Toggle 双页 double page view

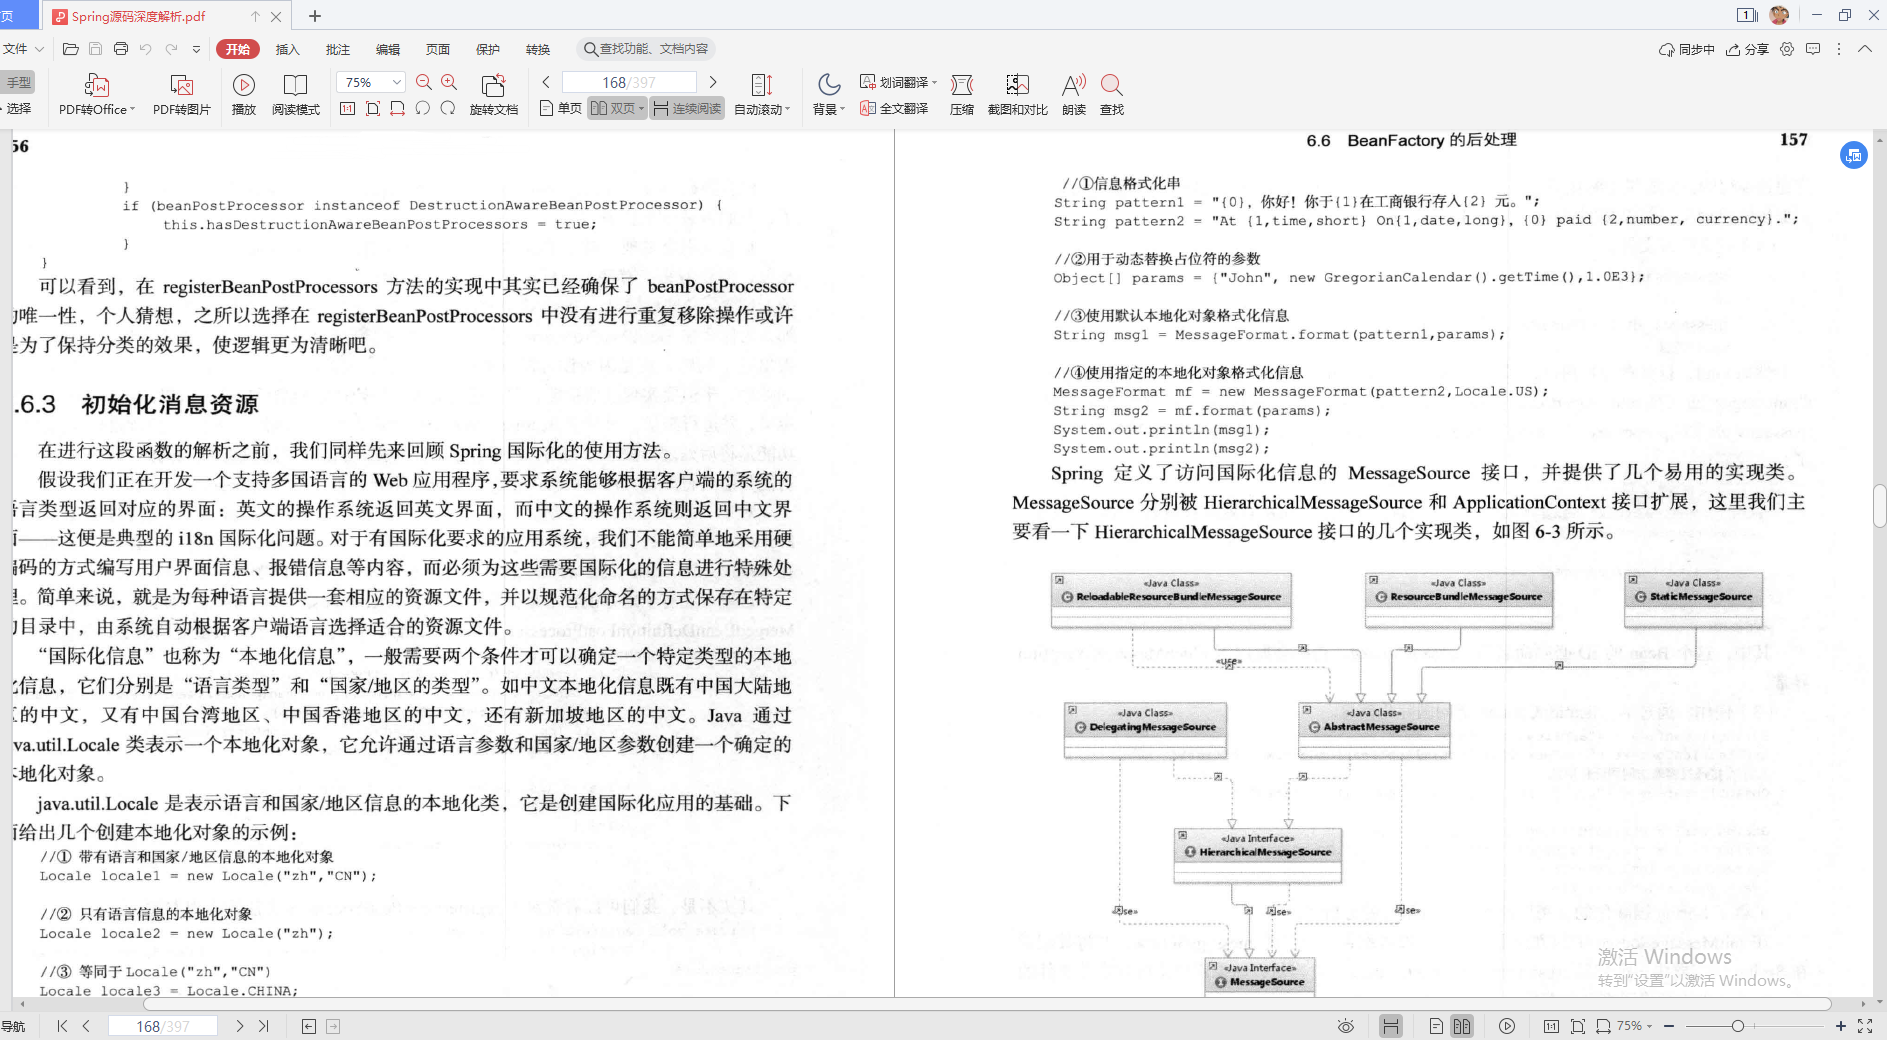612,108
